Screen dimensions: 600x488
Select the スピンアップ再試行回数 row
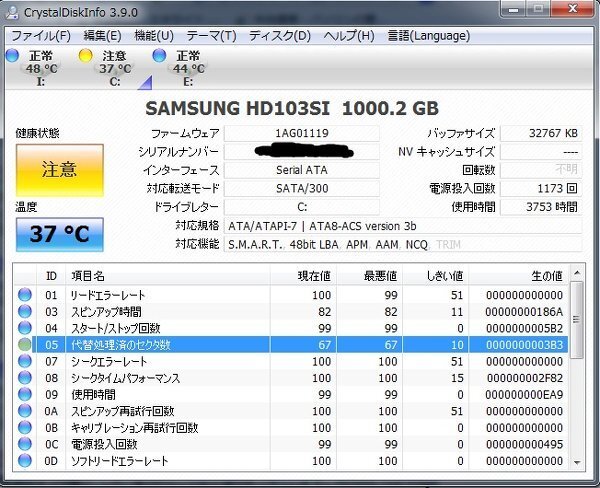coord(291,411)
